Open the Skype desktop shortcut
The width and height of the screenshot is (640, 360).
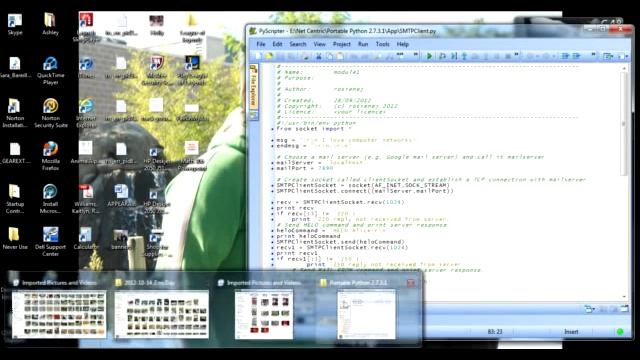click(15, 24)
